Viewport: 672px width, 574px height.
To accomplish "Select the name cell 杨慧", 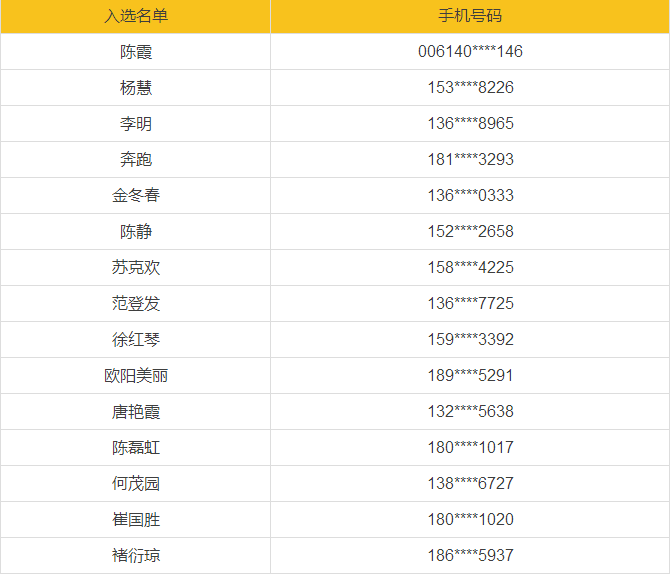I will 135,87.
